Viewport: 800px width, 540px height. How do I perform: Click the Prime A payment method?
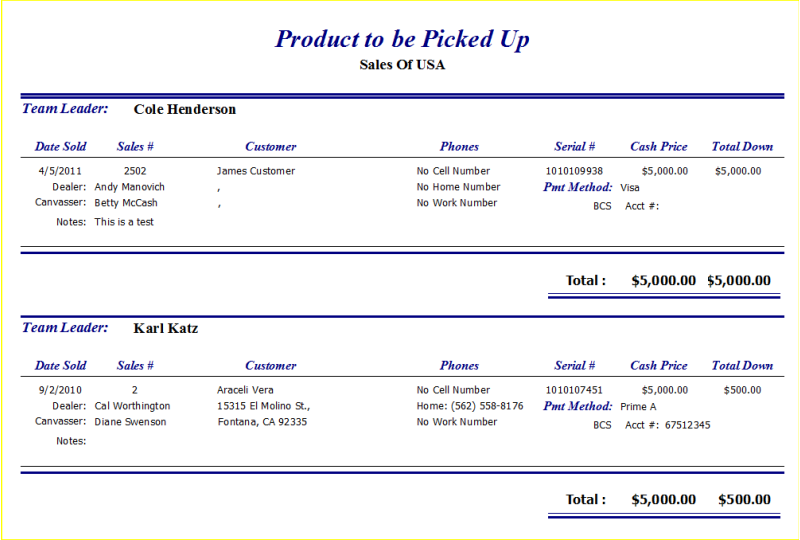coord(638,407)
